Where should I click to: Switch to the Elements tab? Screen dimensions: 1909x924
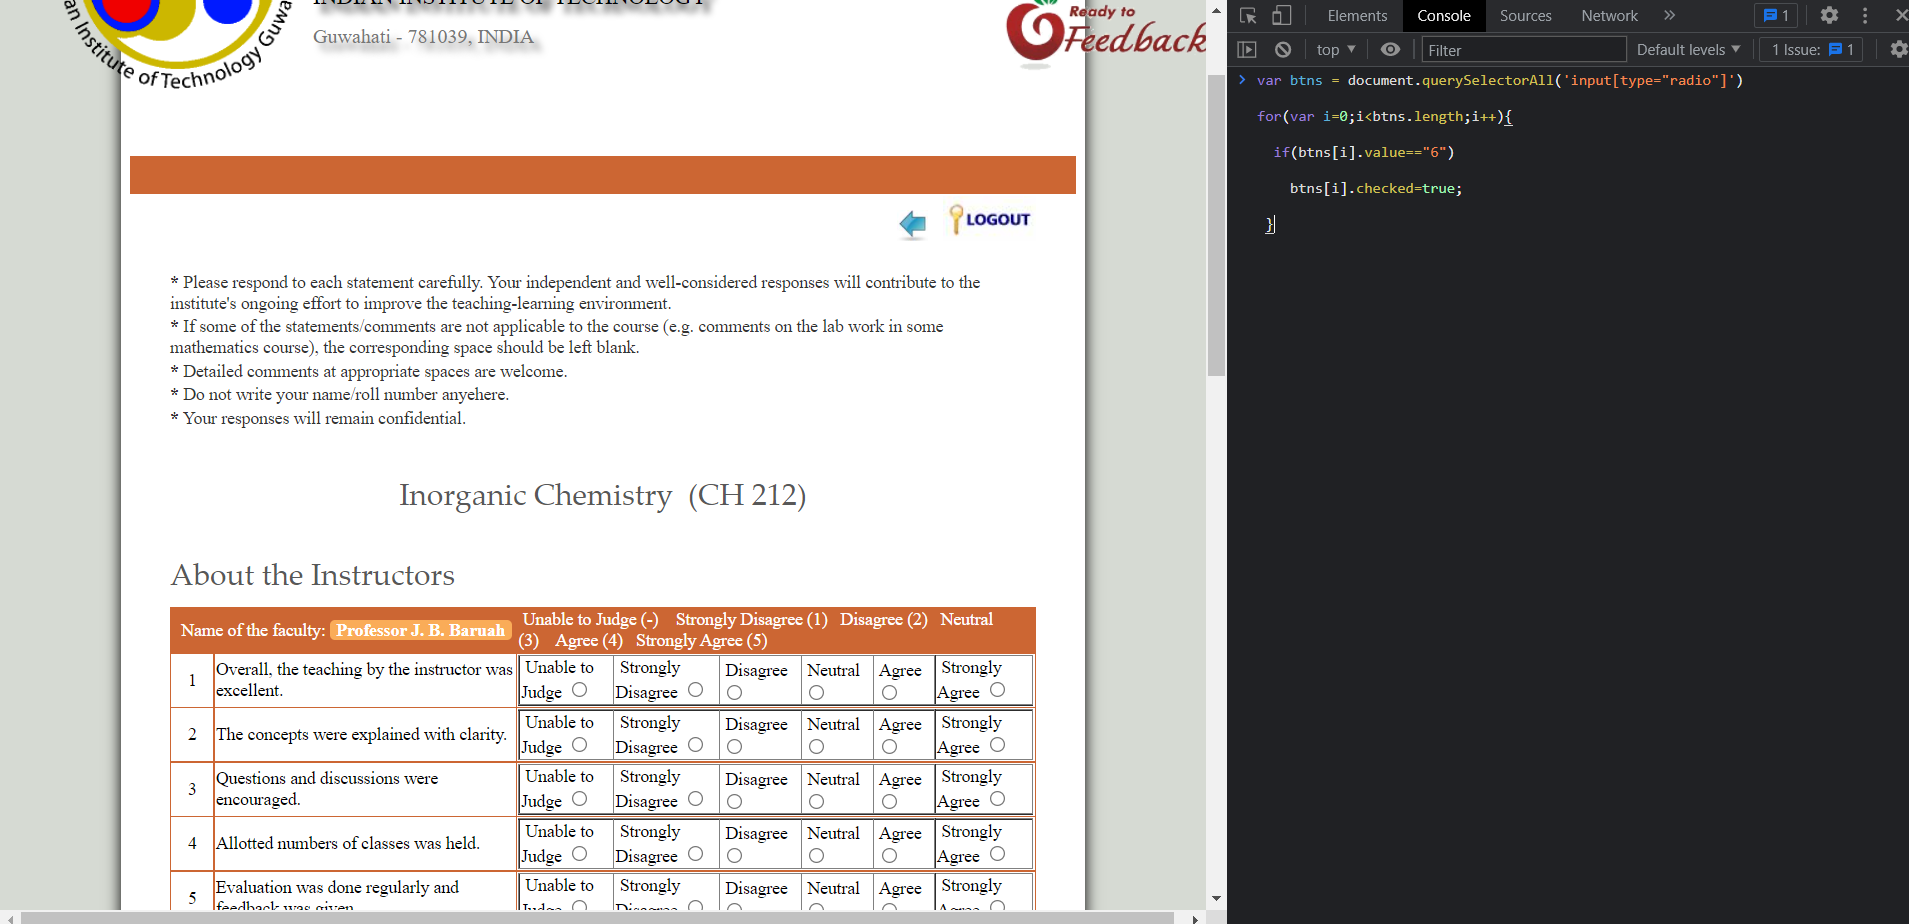click(1357, 15)
